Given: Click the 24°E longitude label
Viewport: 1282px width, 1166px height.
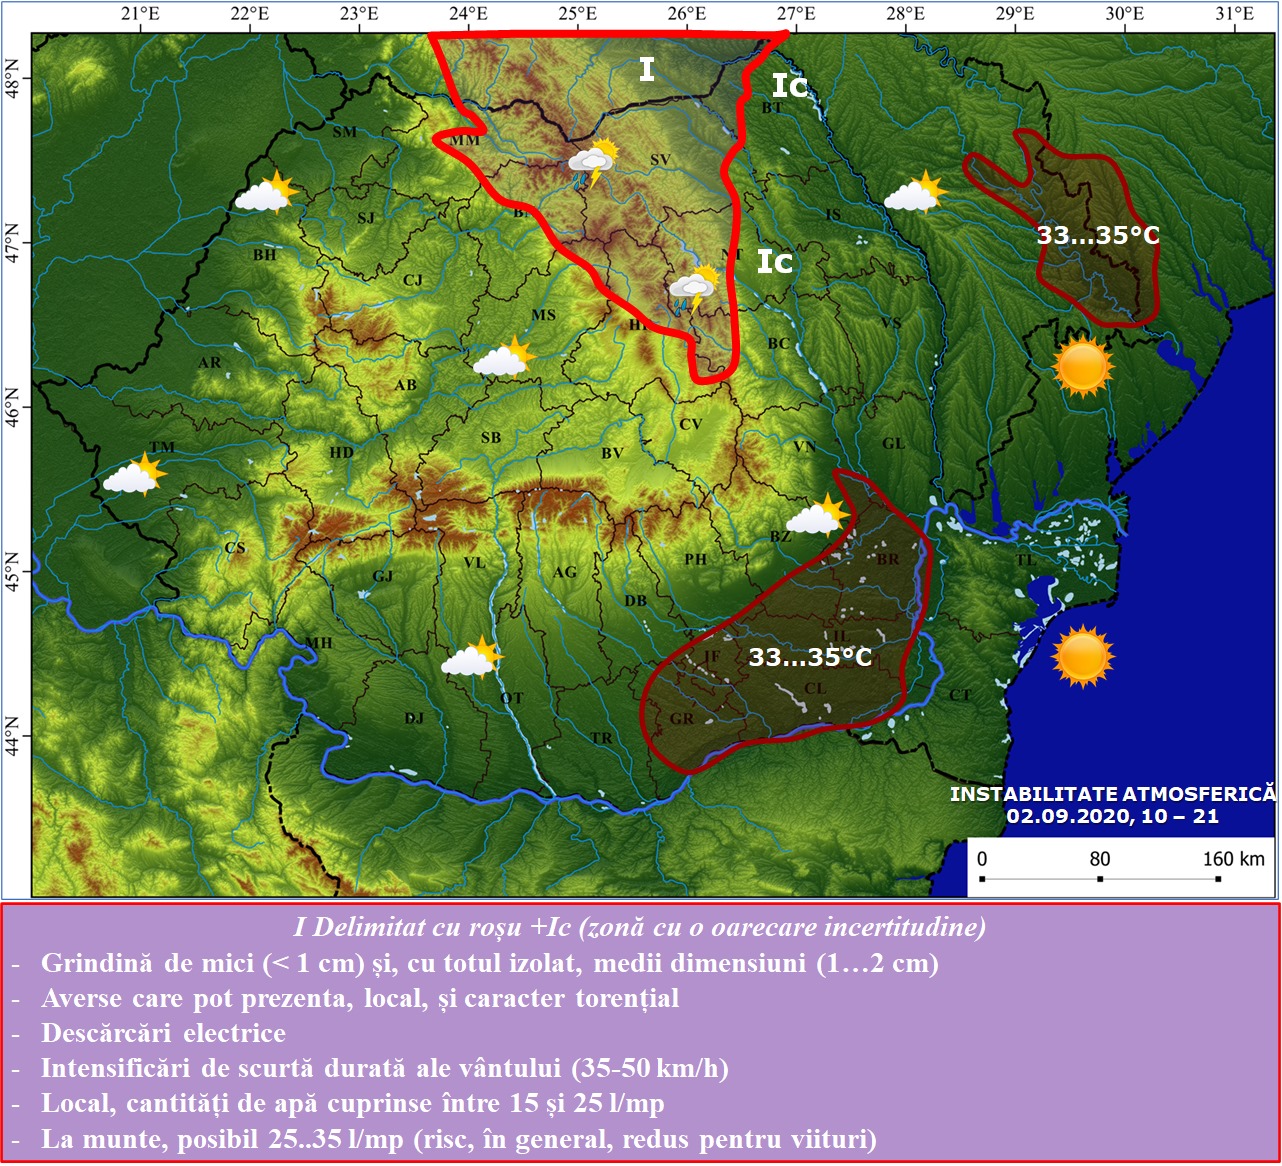Looking at the screenshot, I should (468, 14).
